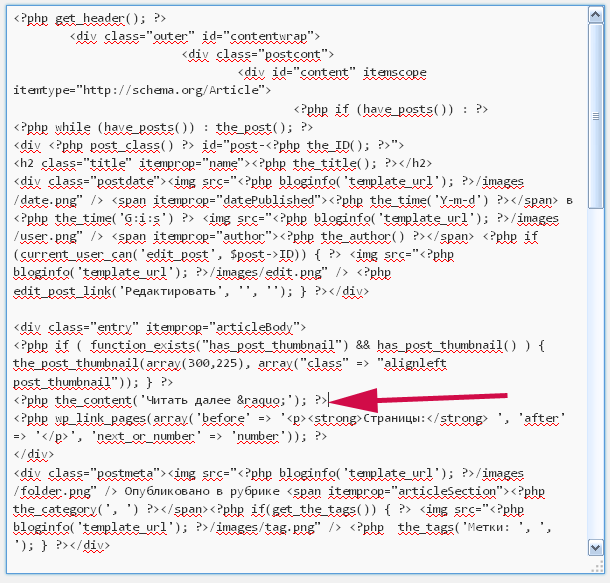The image size is (610, 583).
Task: Click 'alignleft' class value text
Action: pyautogui.click(x=415, y=363)
